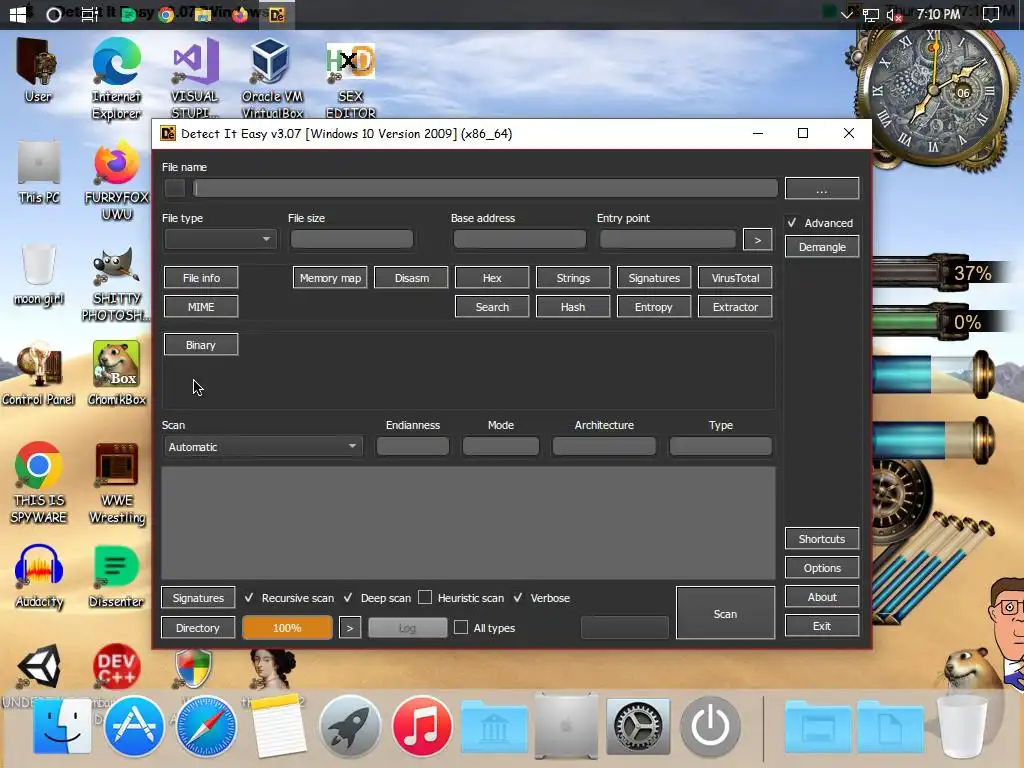Image resolution: width=1024 pixels, height=768 pixels.
Task: Start the large Scan button
Action: coord(726,613)
